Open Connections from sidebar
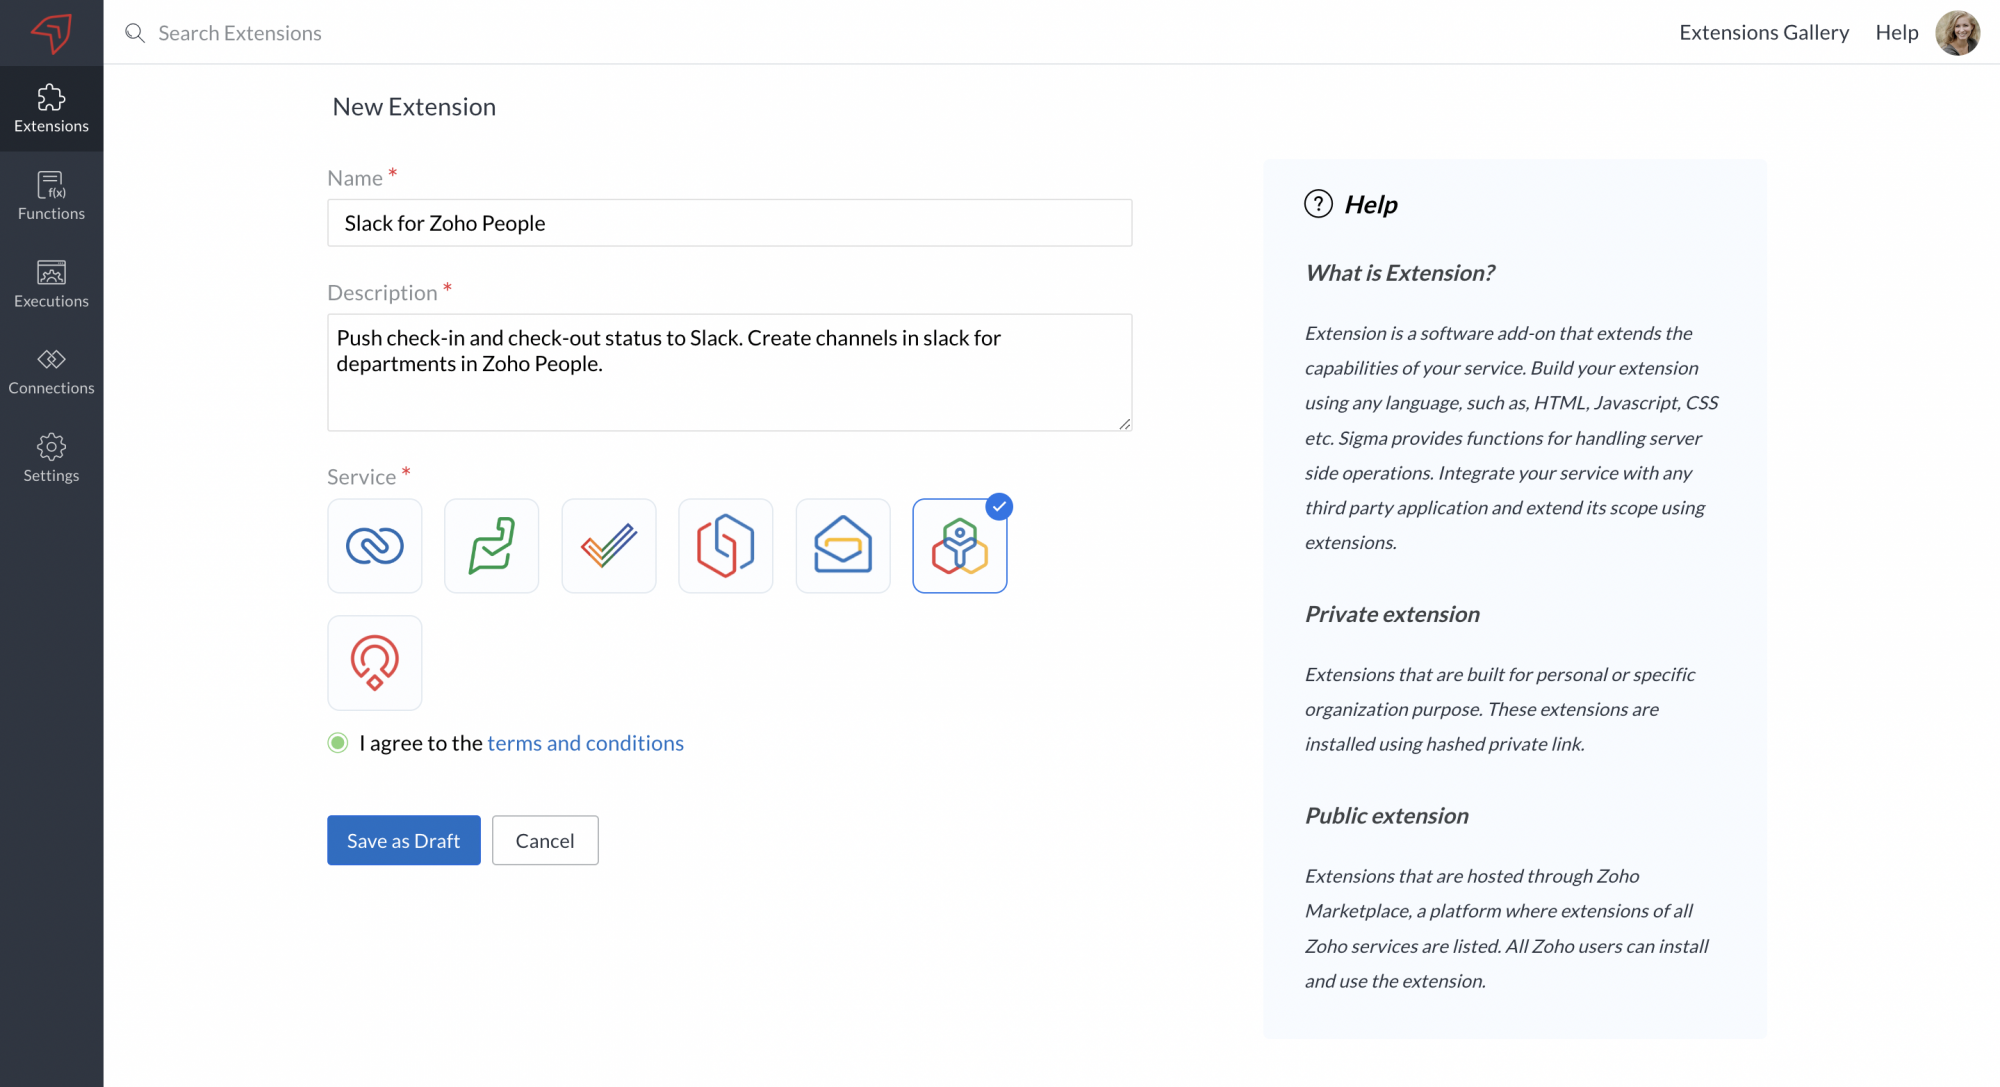The height and width of the screenshot is (1087, 2000). pos(51,371)
